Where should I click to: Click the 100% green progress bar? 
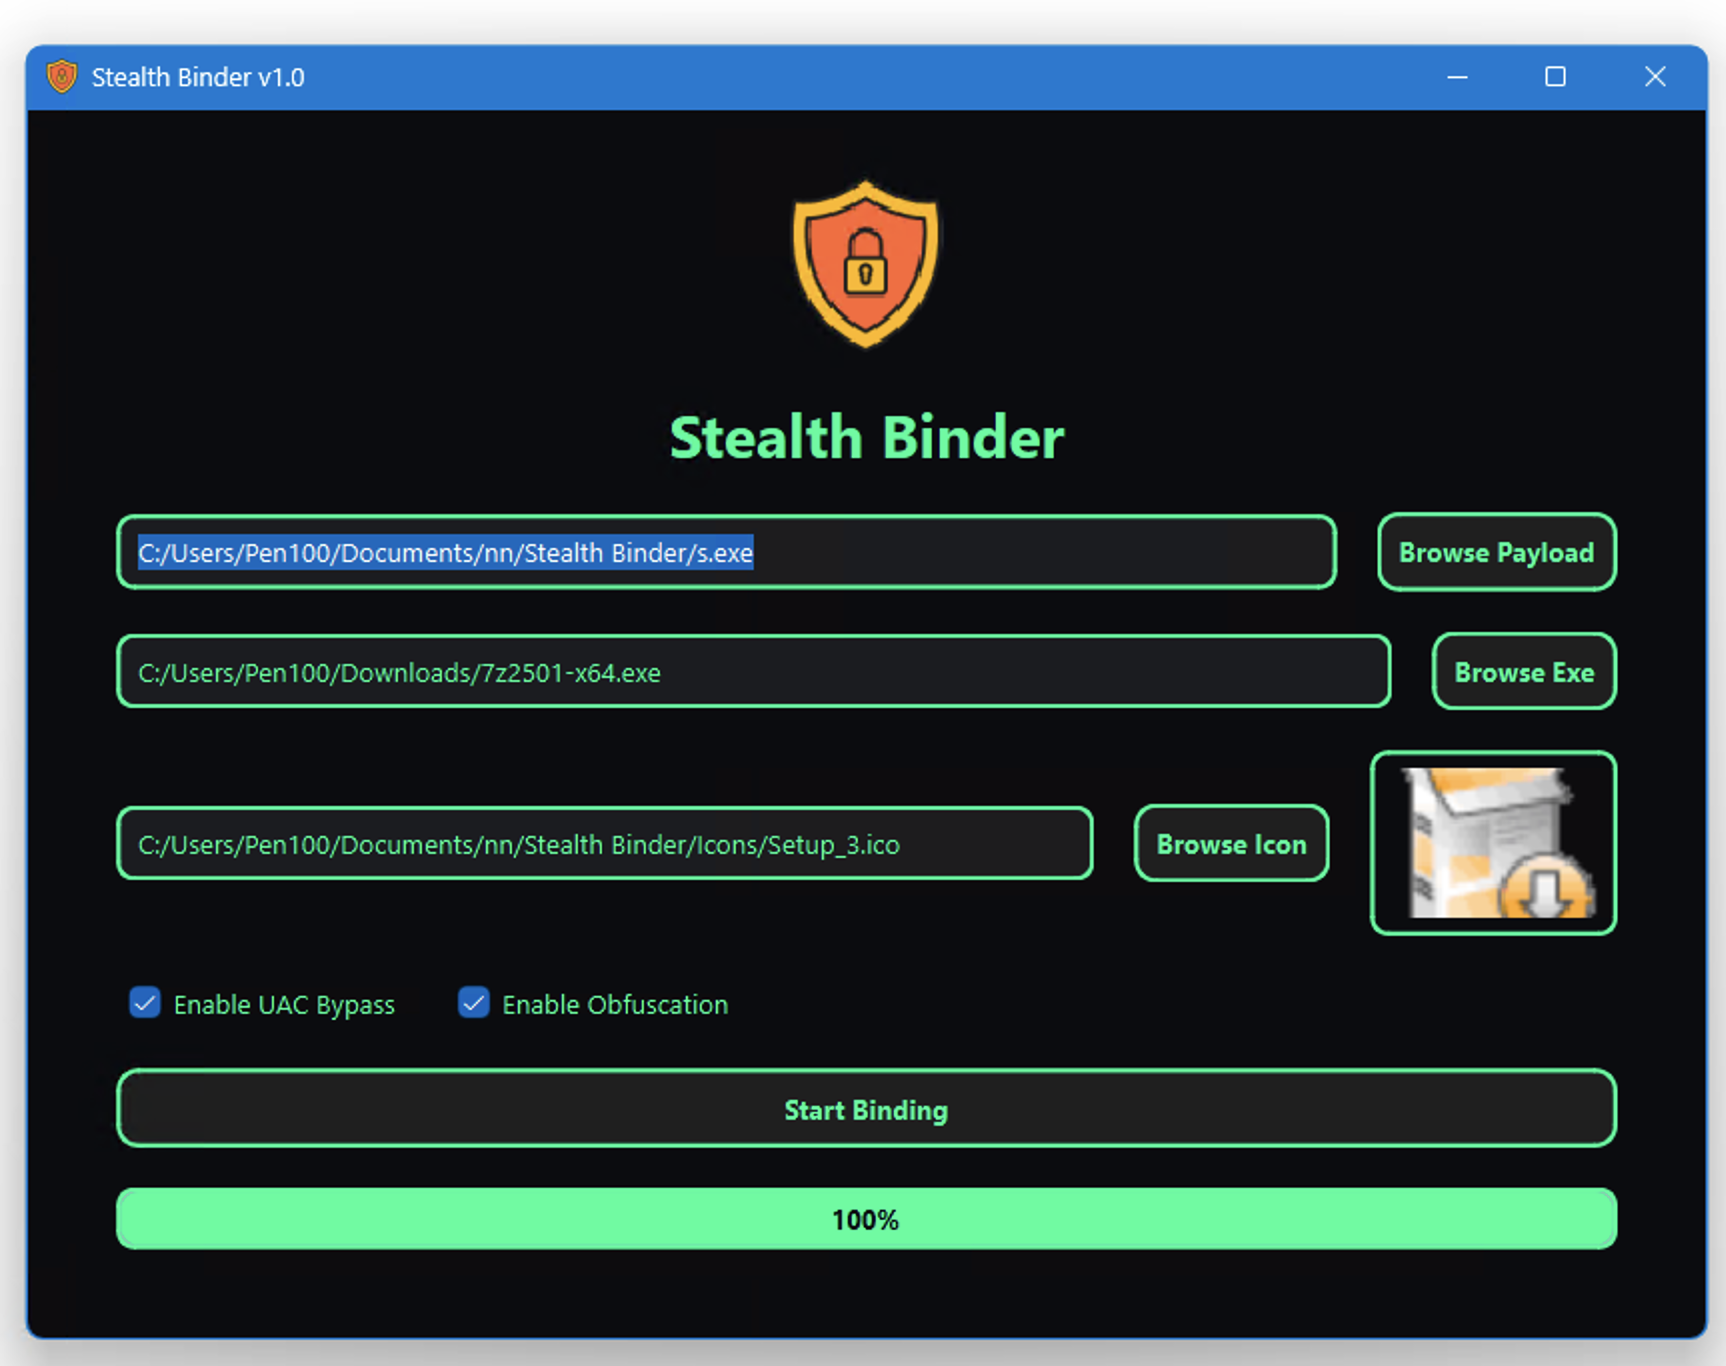[x=866, y=1219]
